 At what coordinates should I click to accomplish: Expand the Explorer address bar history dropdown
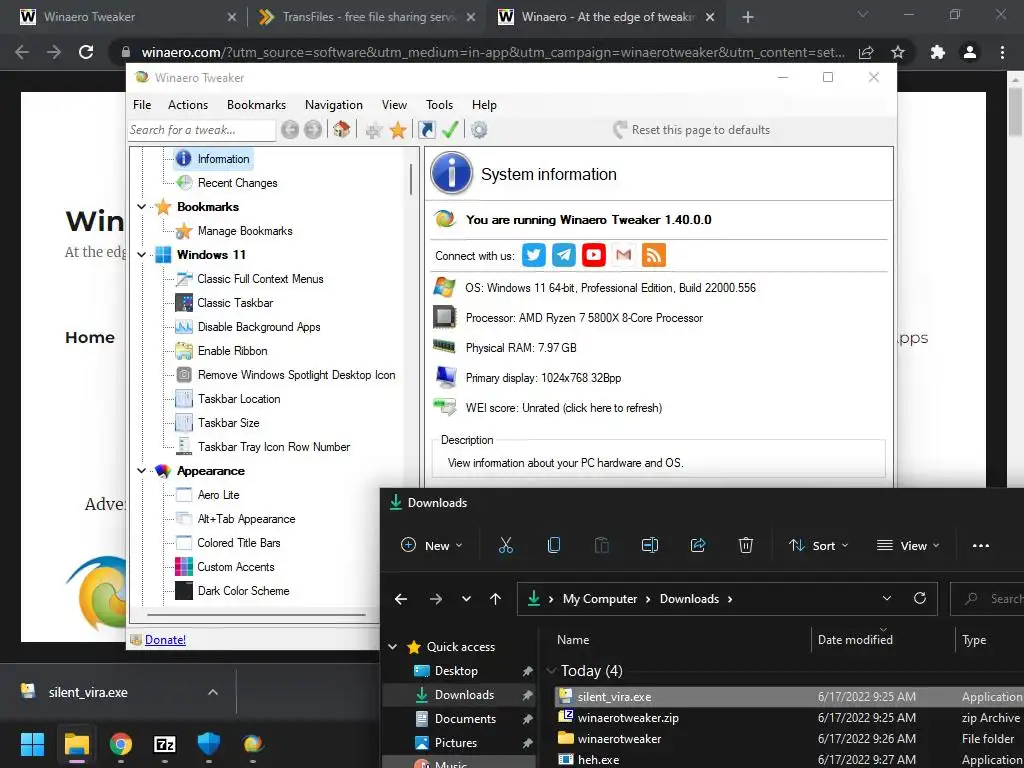(x=887, y=598)
